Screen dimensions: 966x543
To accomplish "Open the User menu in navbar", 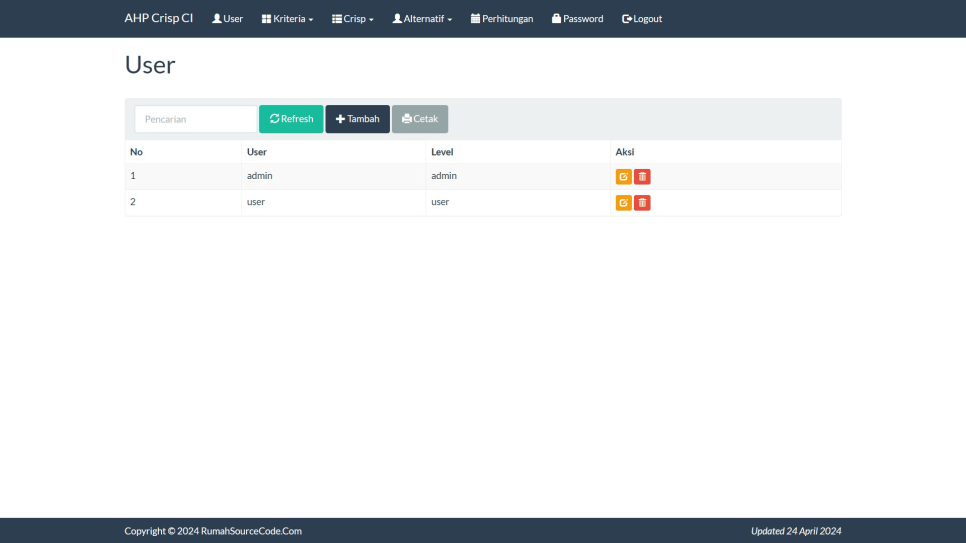I will (x=227, y=19).
